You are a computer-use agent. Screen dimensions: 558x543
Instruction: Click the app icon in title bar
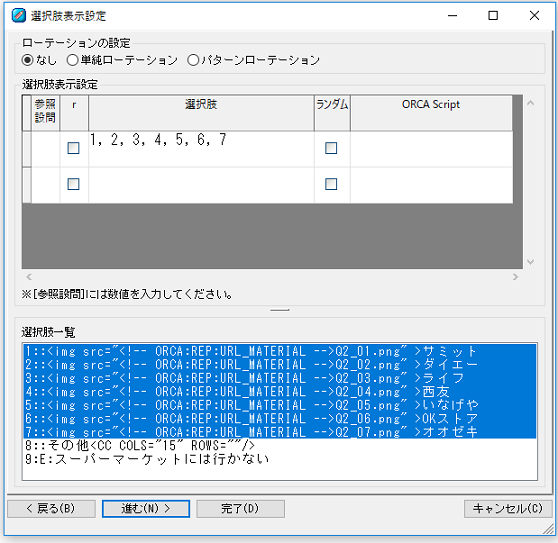point(18,16)
